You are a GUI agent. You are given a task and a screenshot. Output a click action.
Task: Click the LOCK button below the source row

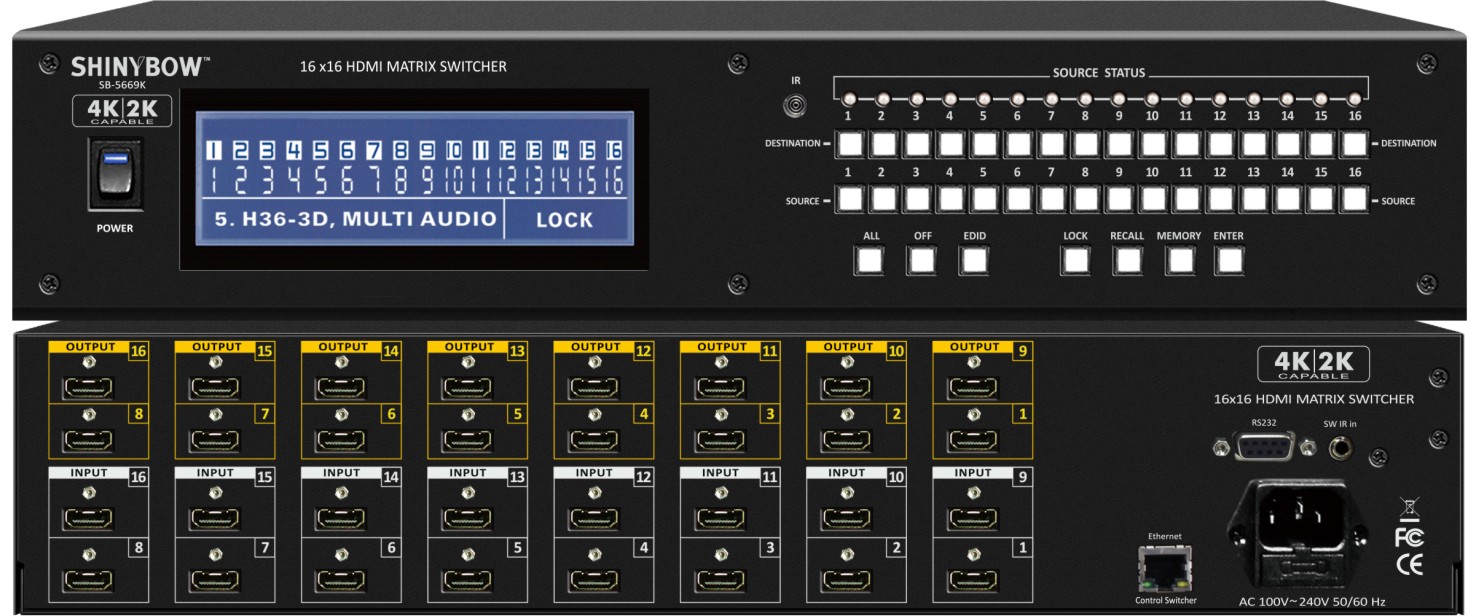click(x=1076, y=260)
